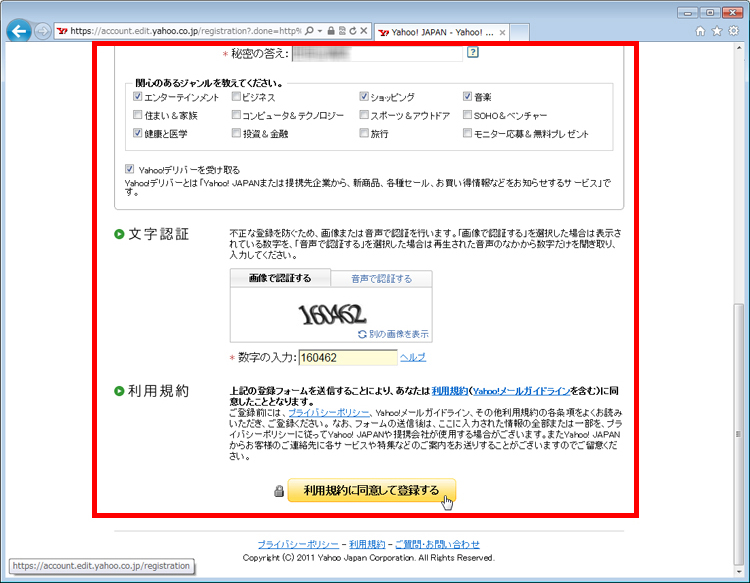Open the ヘルプ link near captcha
Screen dimensions: 750x583
(x=412, y=357)
